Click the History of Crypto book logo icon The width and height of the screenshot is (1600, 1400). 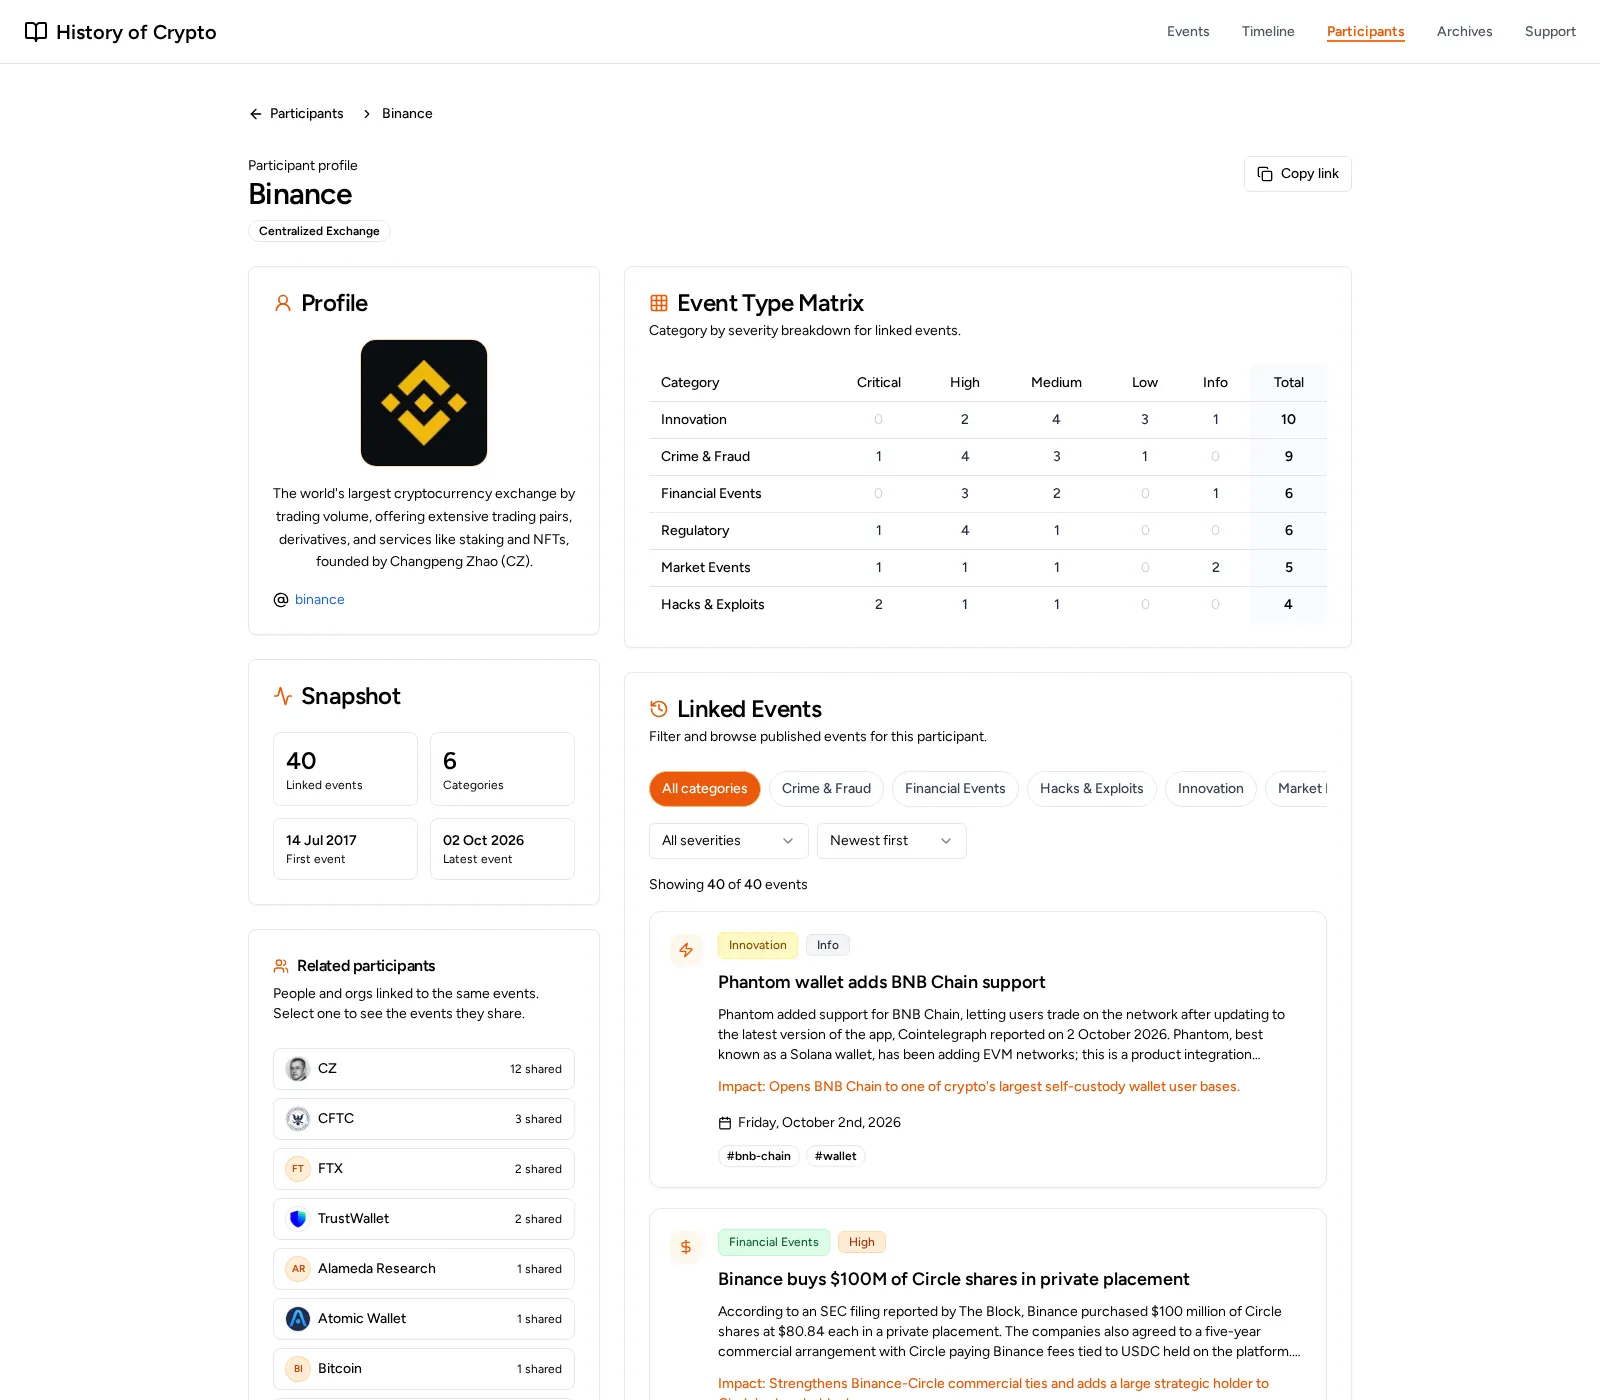tap(36, 32)
